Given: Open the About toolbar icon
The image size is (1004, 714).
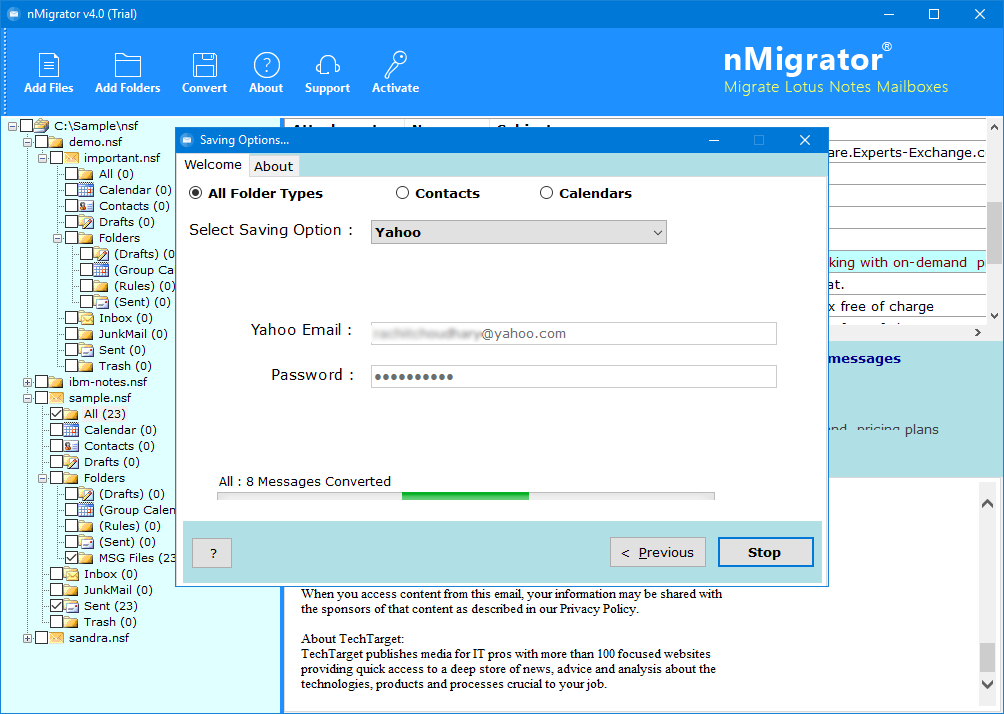Looking at the screenshot, I should [266, 65].
